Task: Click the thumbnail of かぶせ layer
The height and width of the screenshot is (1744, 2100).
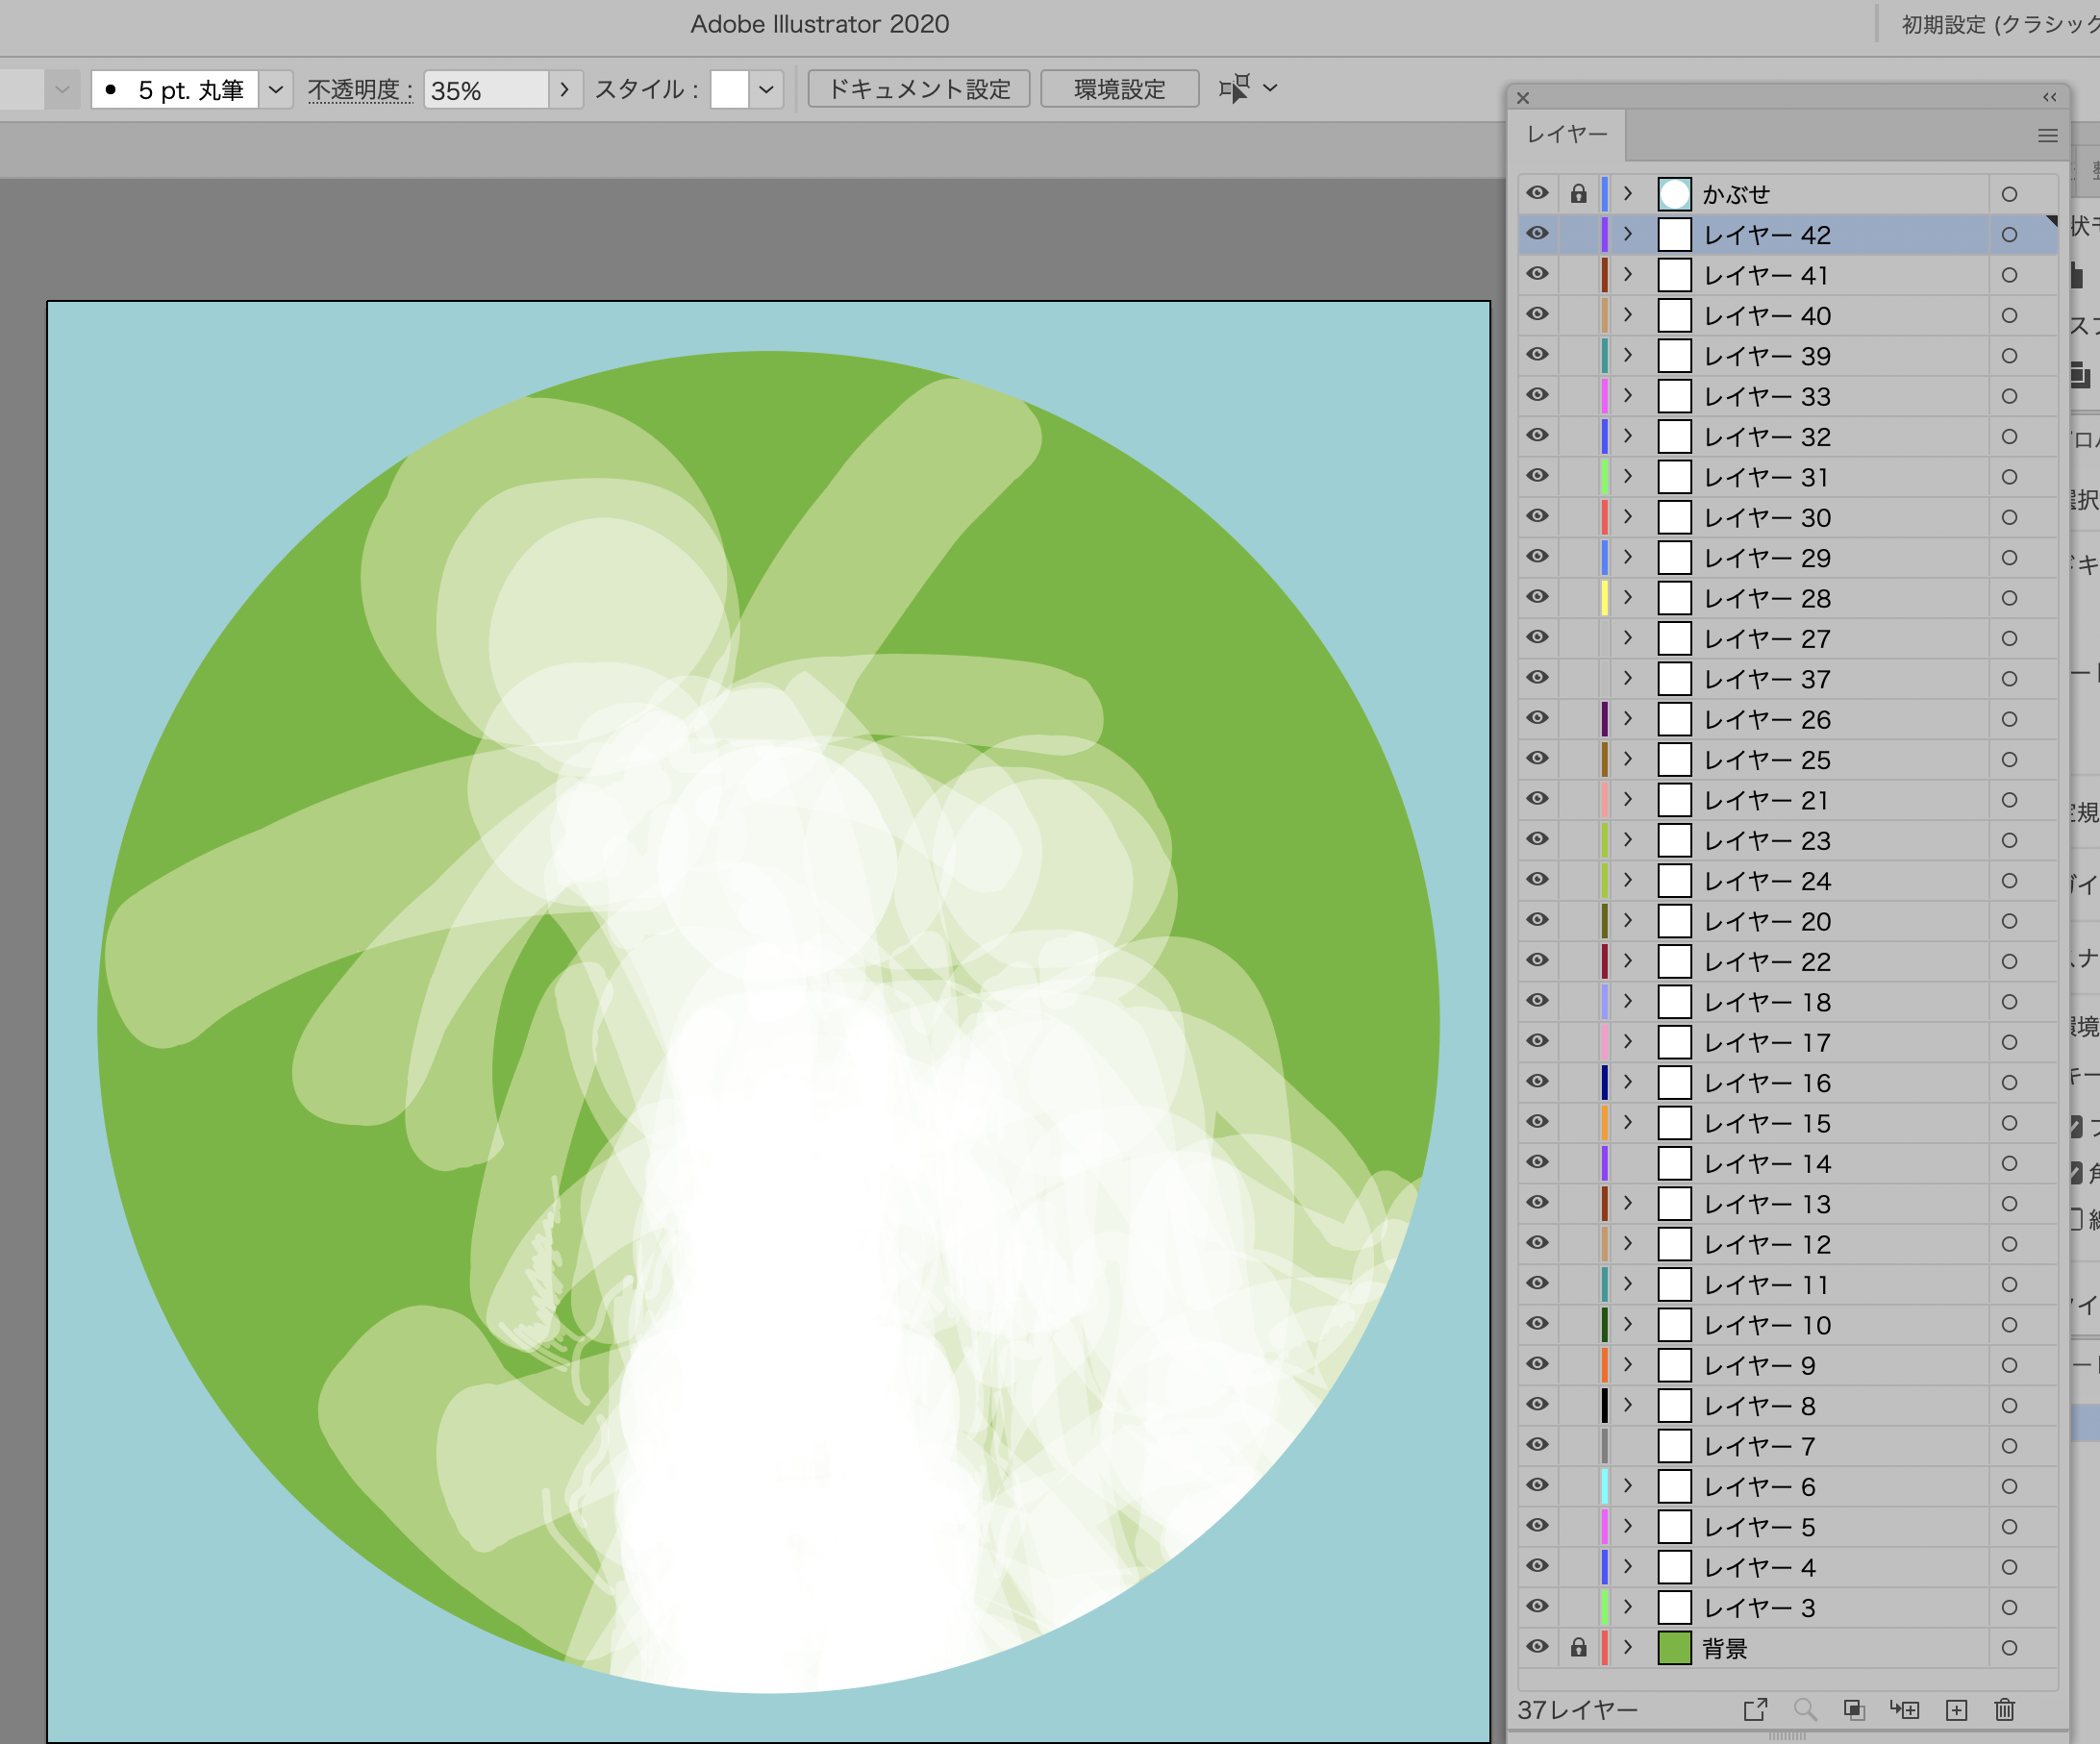Action: coord(1675,194)
